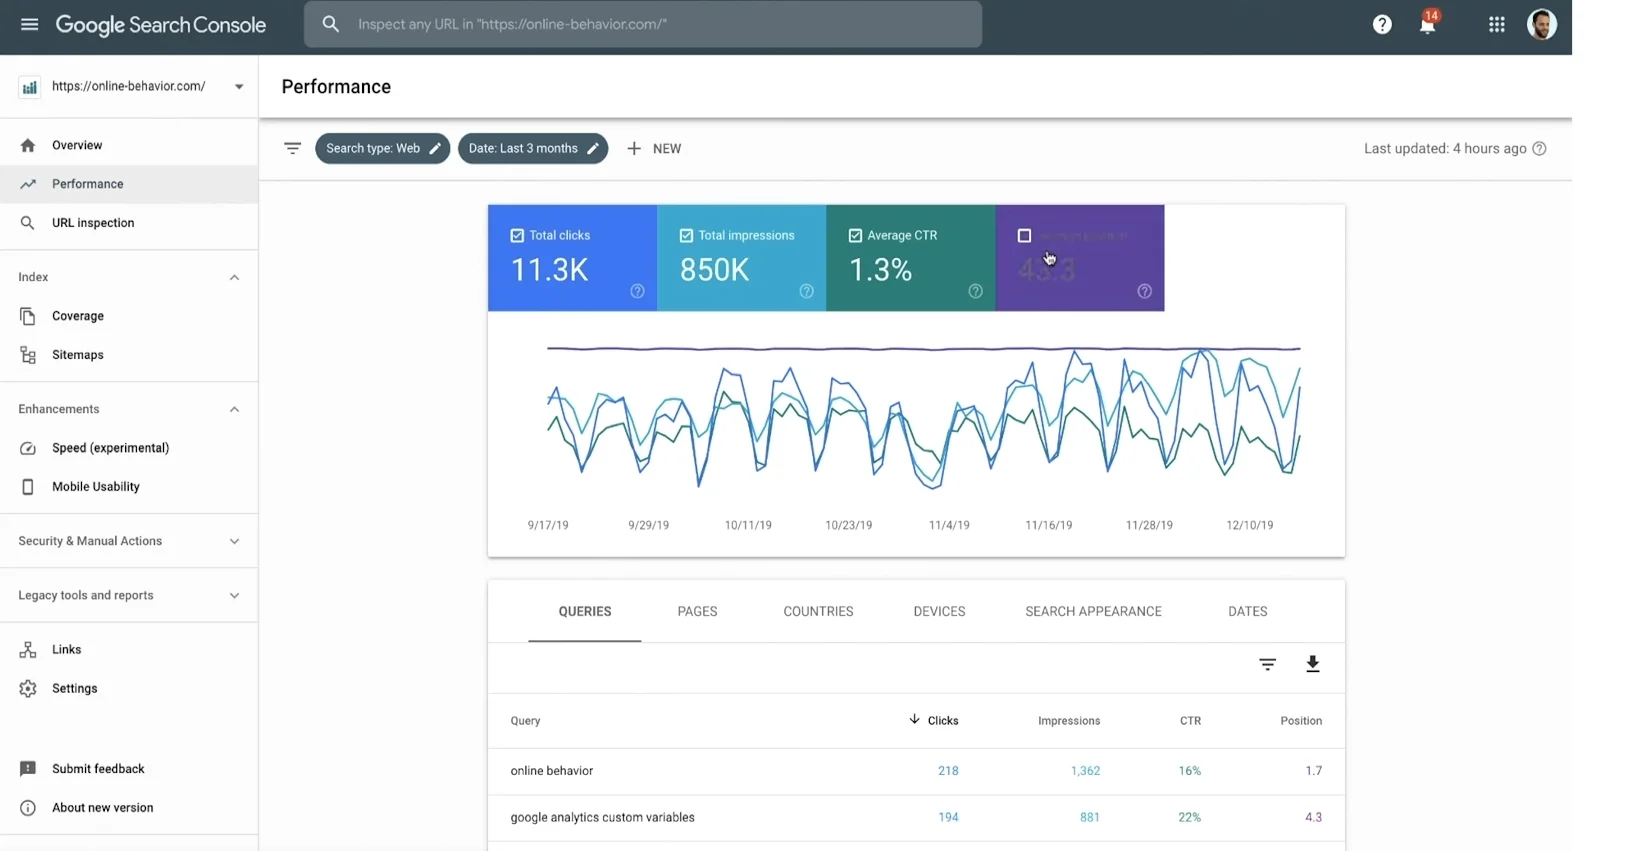The height and width of the screenshot is (851, 1636).
Task: Download the queries table data
Action: click(1312, 664)
